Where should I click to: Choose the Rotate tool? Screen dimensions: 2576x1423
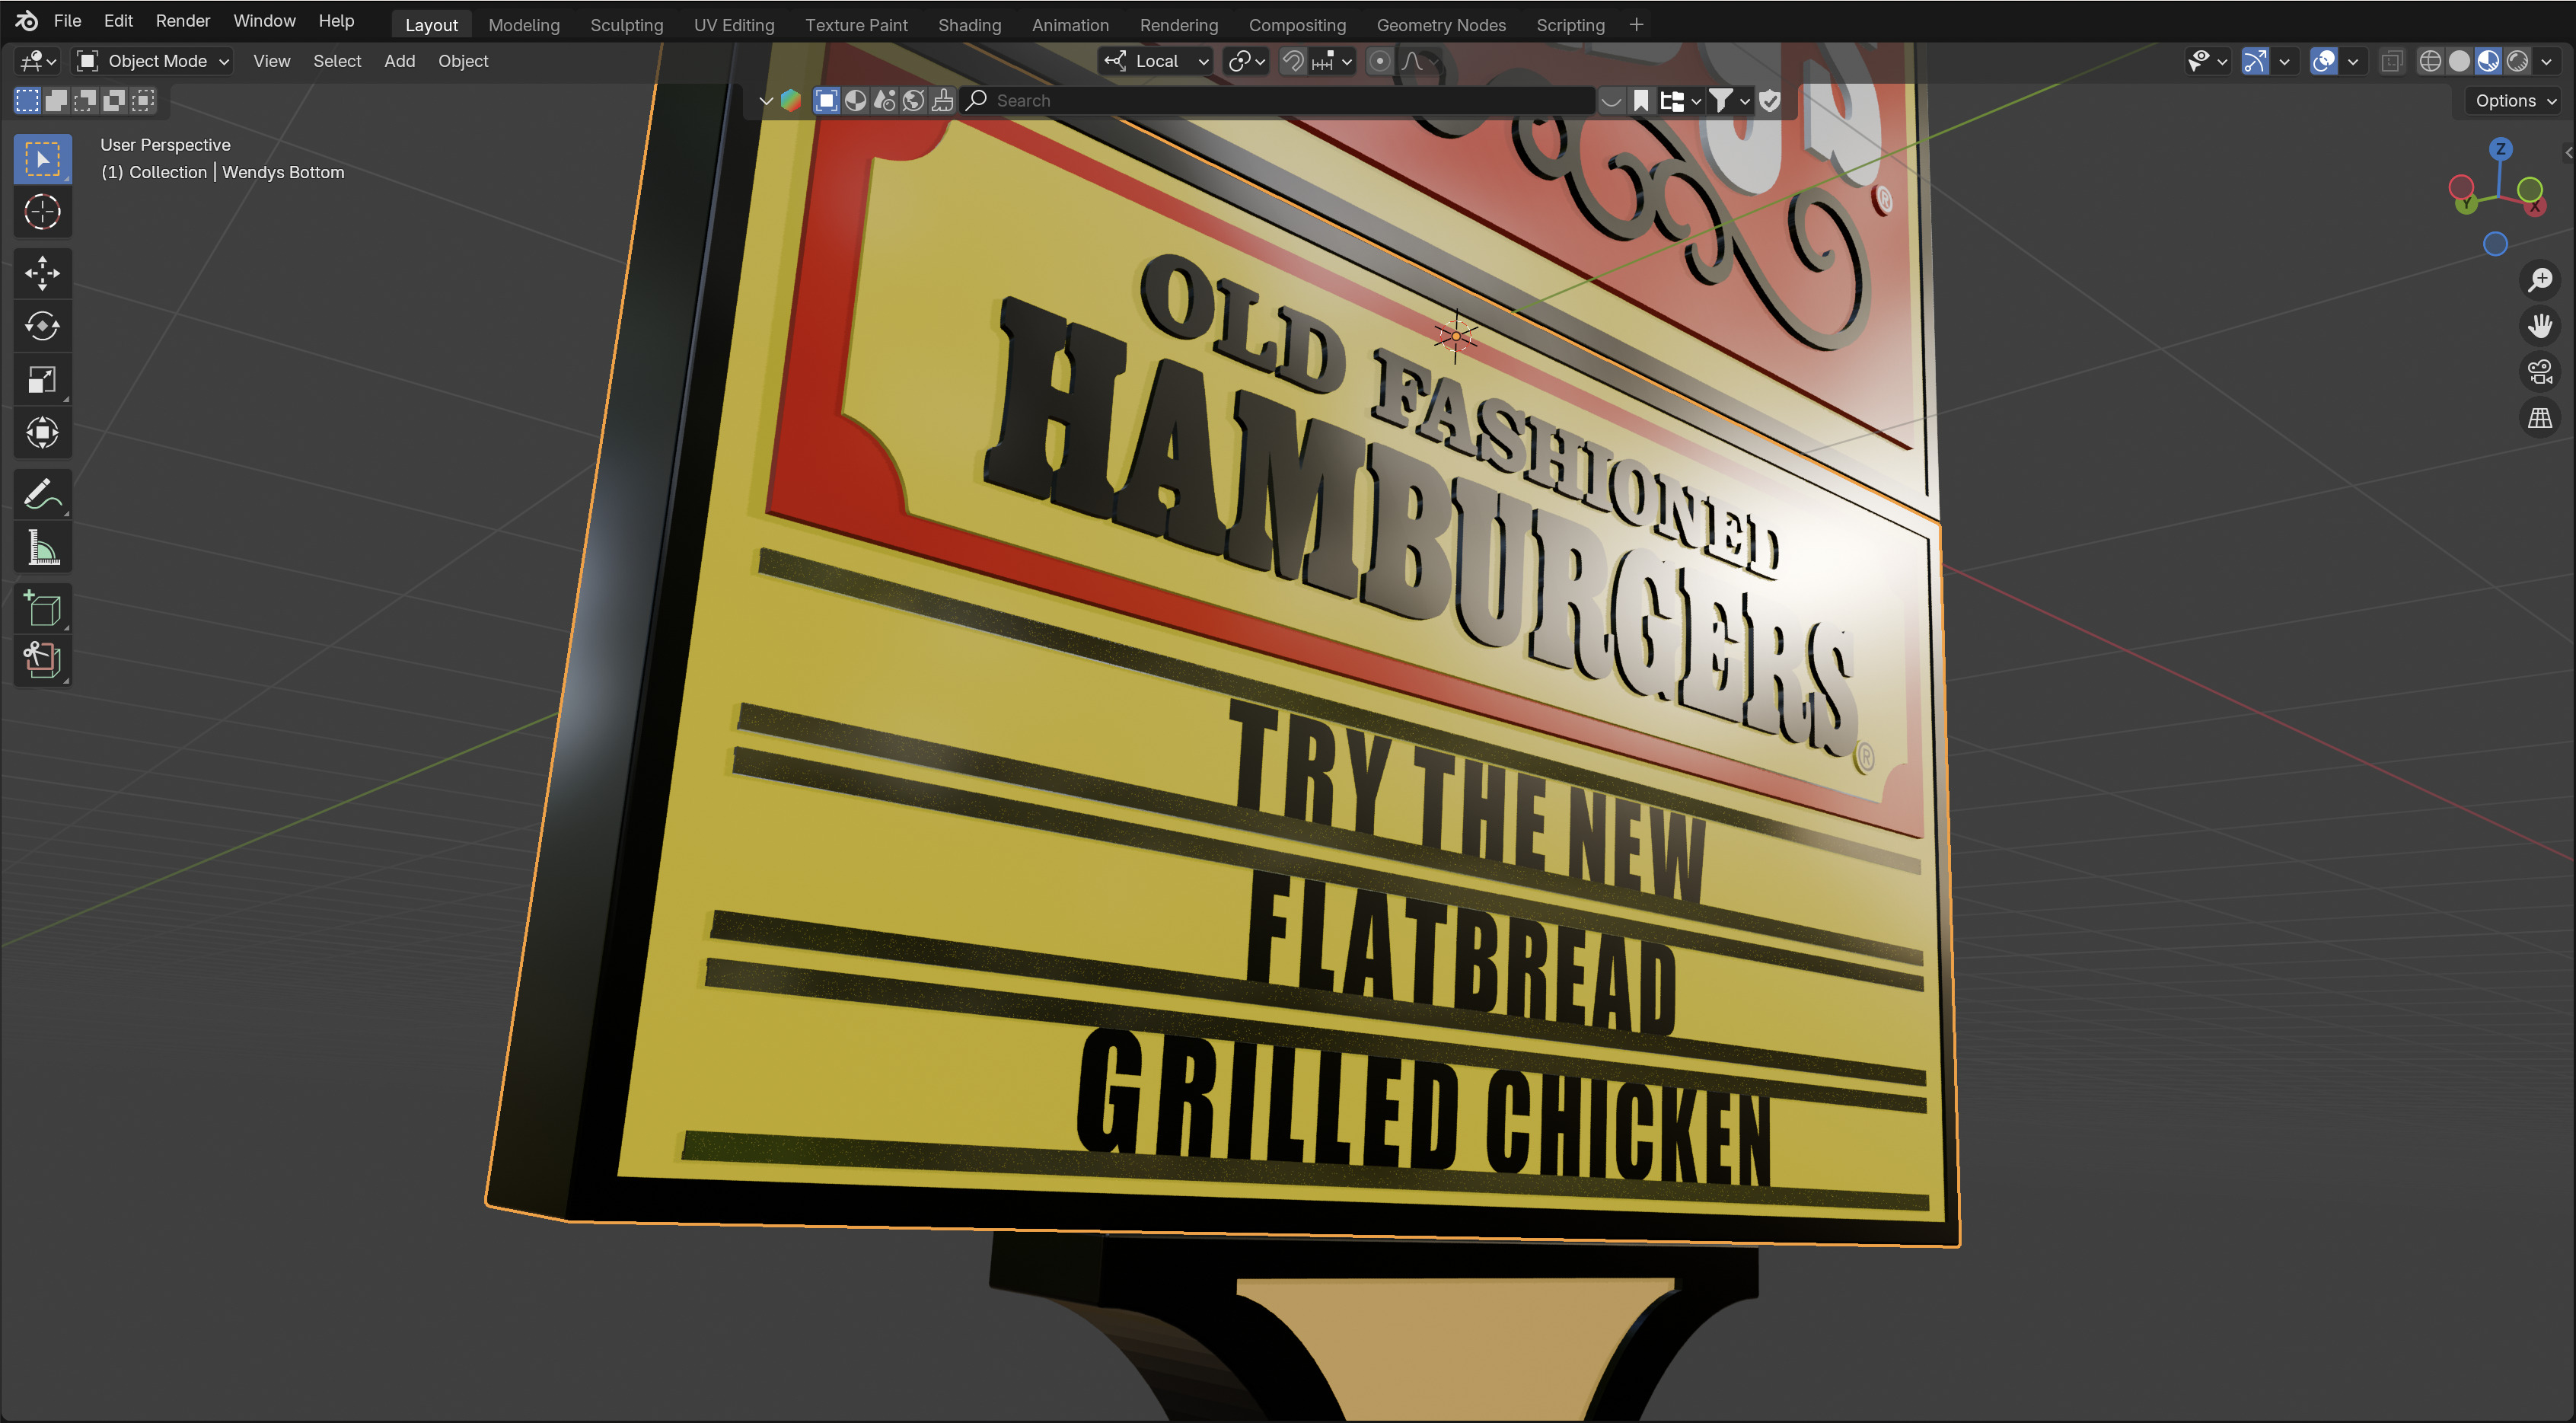(42, 326)
